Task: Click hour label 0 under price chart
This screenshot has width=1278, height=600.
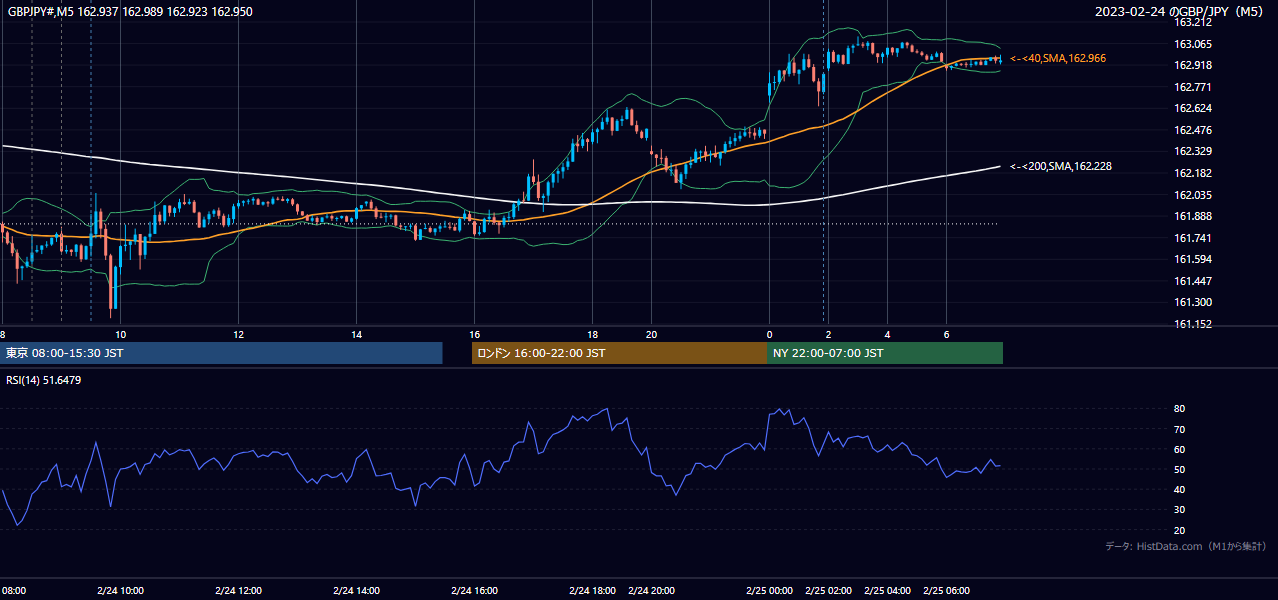Action: (769, 335)
